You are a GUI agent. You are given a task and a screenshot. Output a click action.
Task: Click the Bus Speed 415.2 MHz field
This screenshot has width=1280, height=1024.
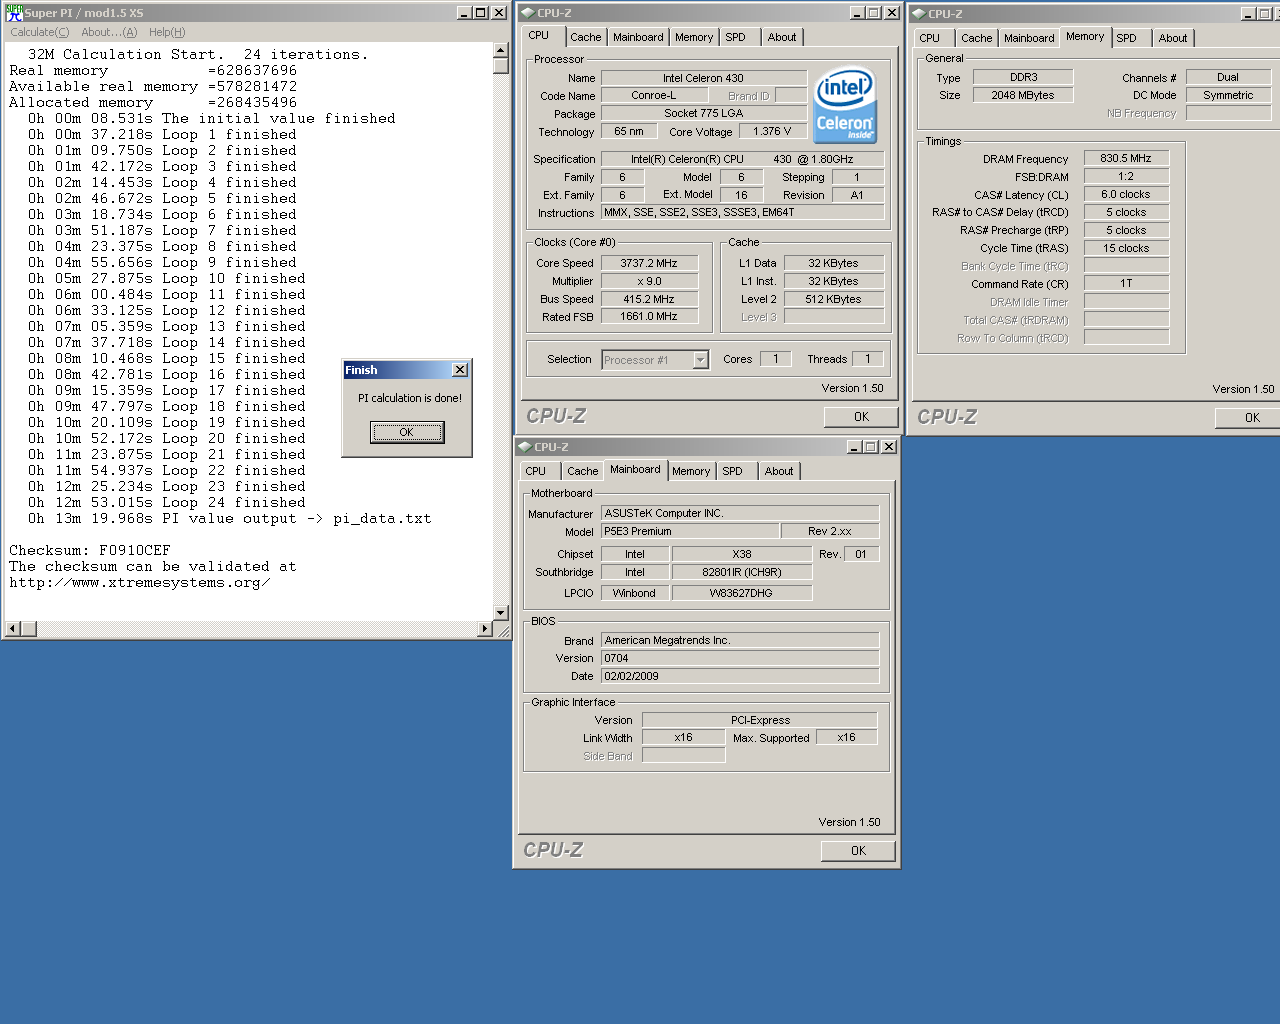(x=649, y=299)
